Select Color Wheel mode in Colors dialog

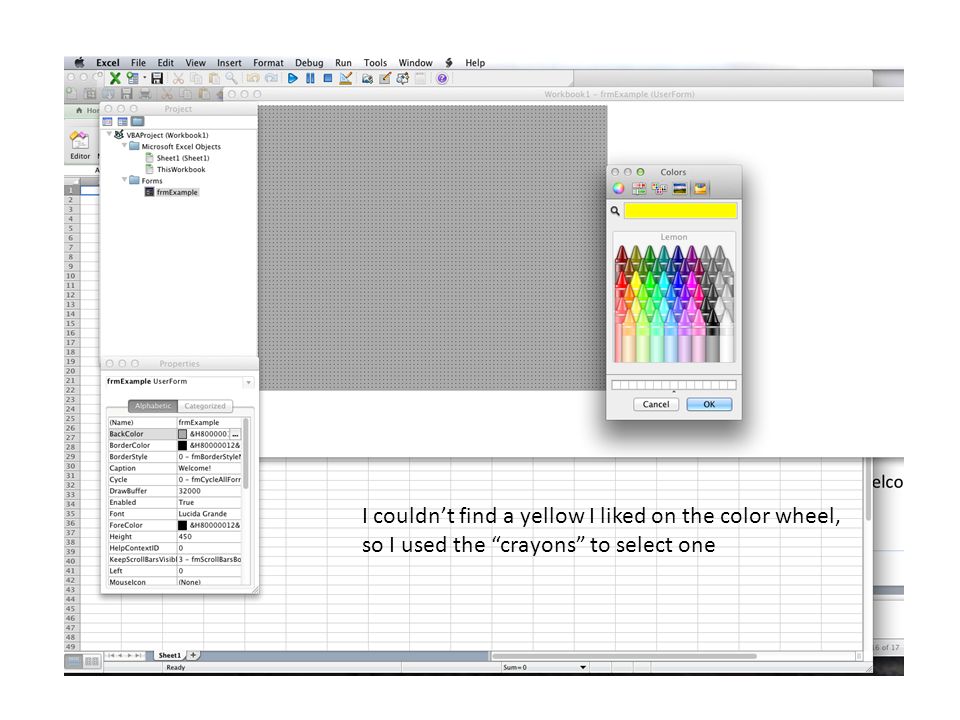coord(618,189)
